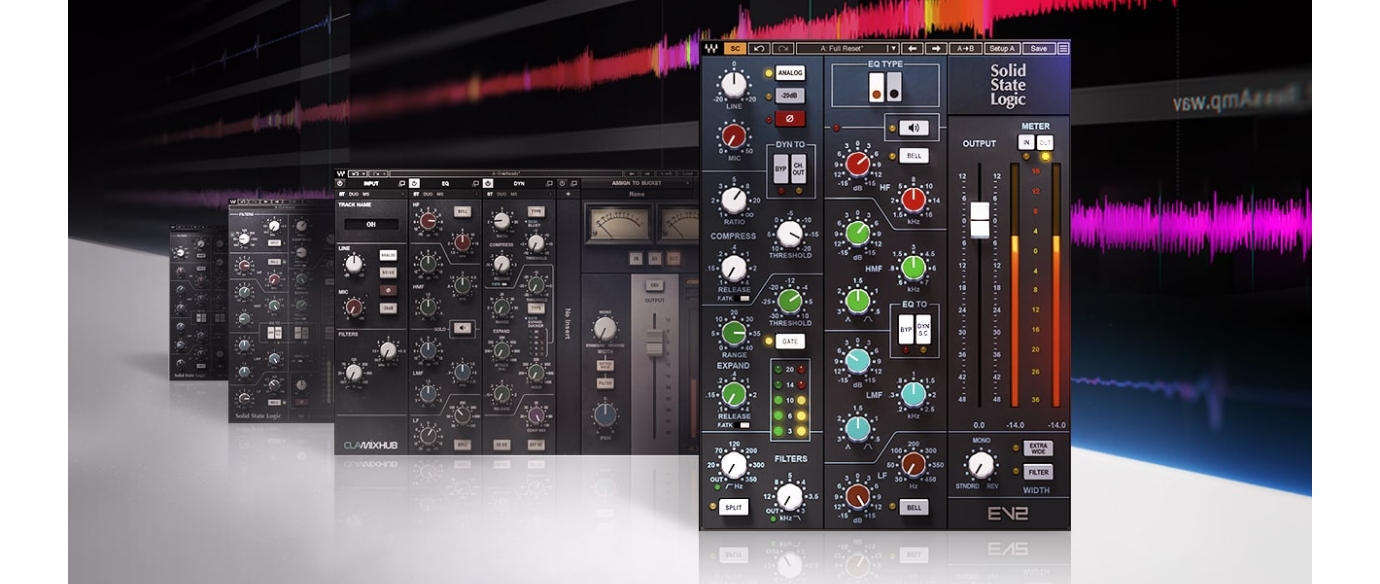Screen dimensions: 1380x584
Task: Click the DYN TO BYP switch
Action: [781, 167]
